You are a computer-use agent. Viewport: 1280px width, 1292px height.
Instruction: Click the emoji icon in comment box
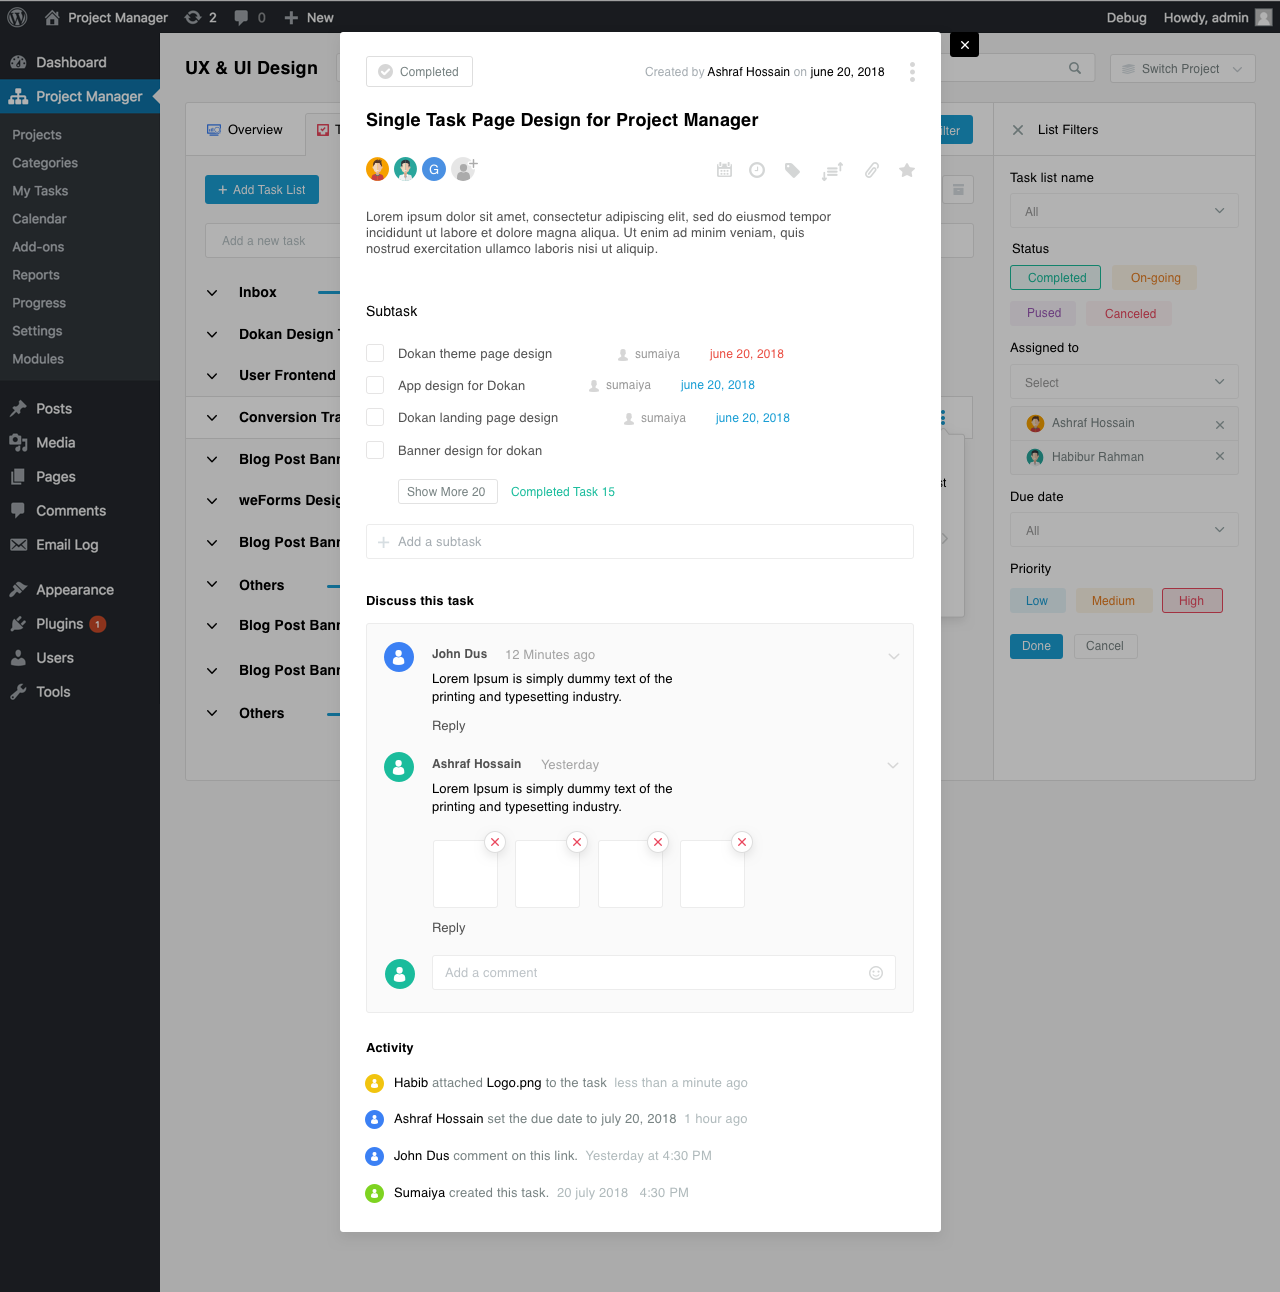[876, 973]
